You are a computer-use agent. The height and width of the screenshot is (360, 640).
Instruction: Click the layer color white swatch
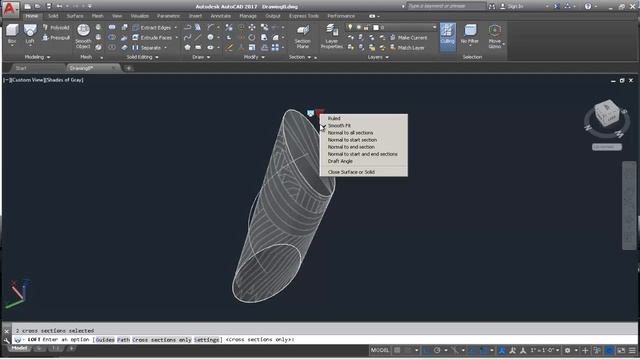click(x=376, y=27)
